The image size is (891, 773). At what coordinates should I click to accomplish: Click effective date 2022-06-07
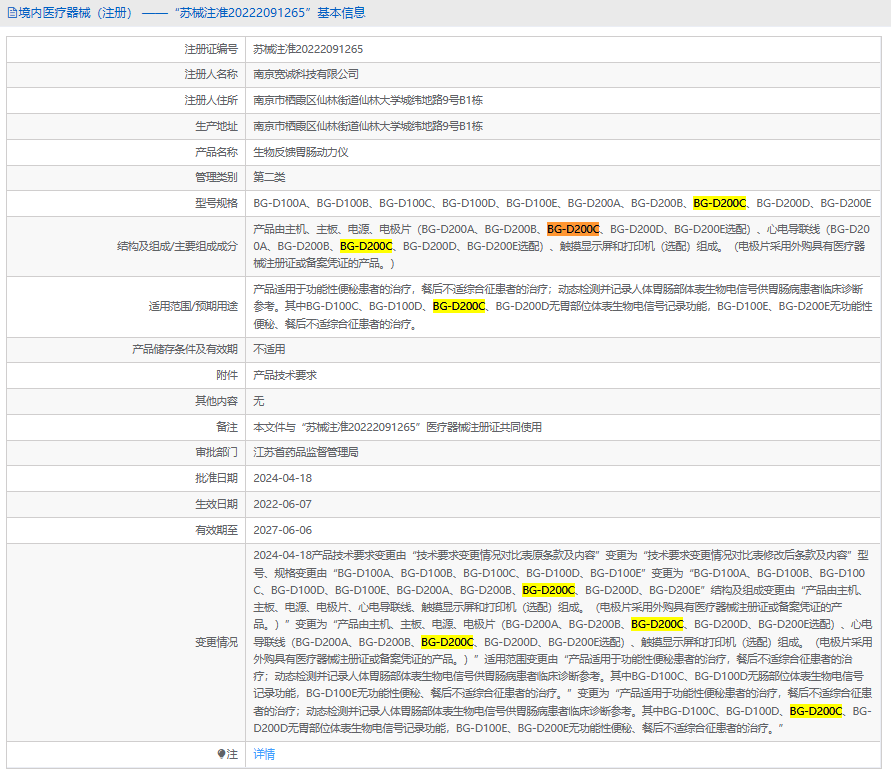282,504
